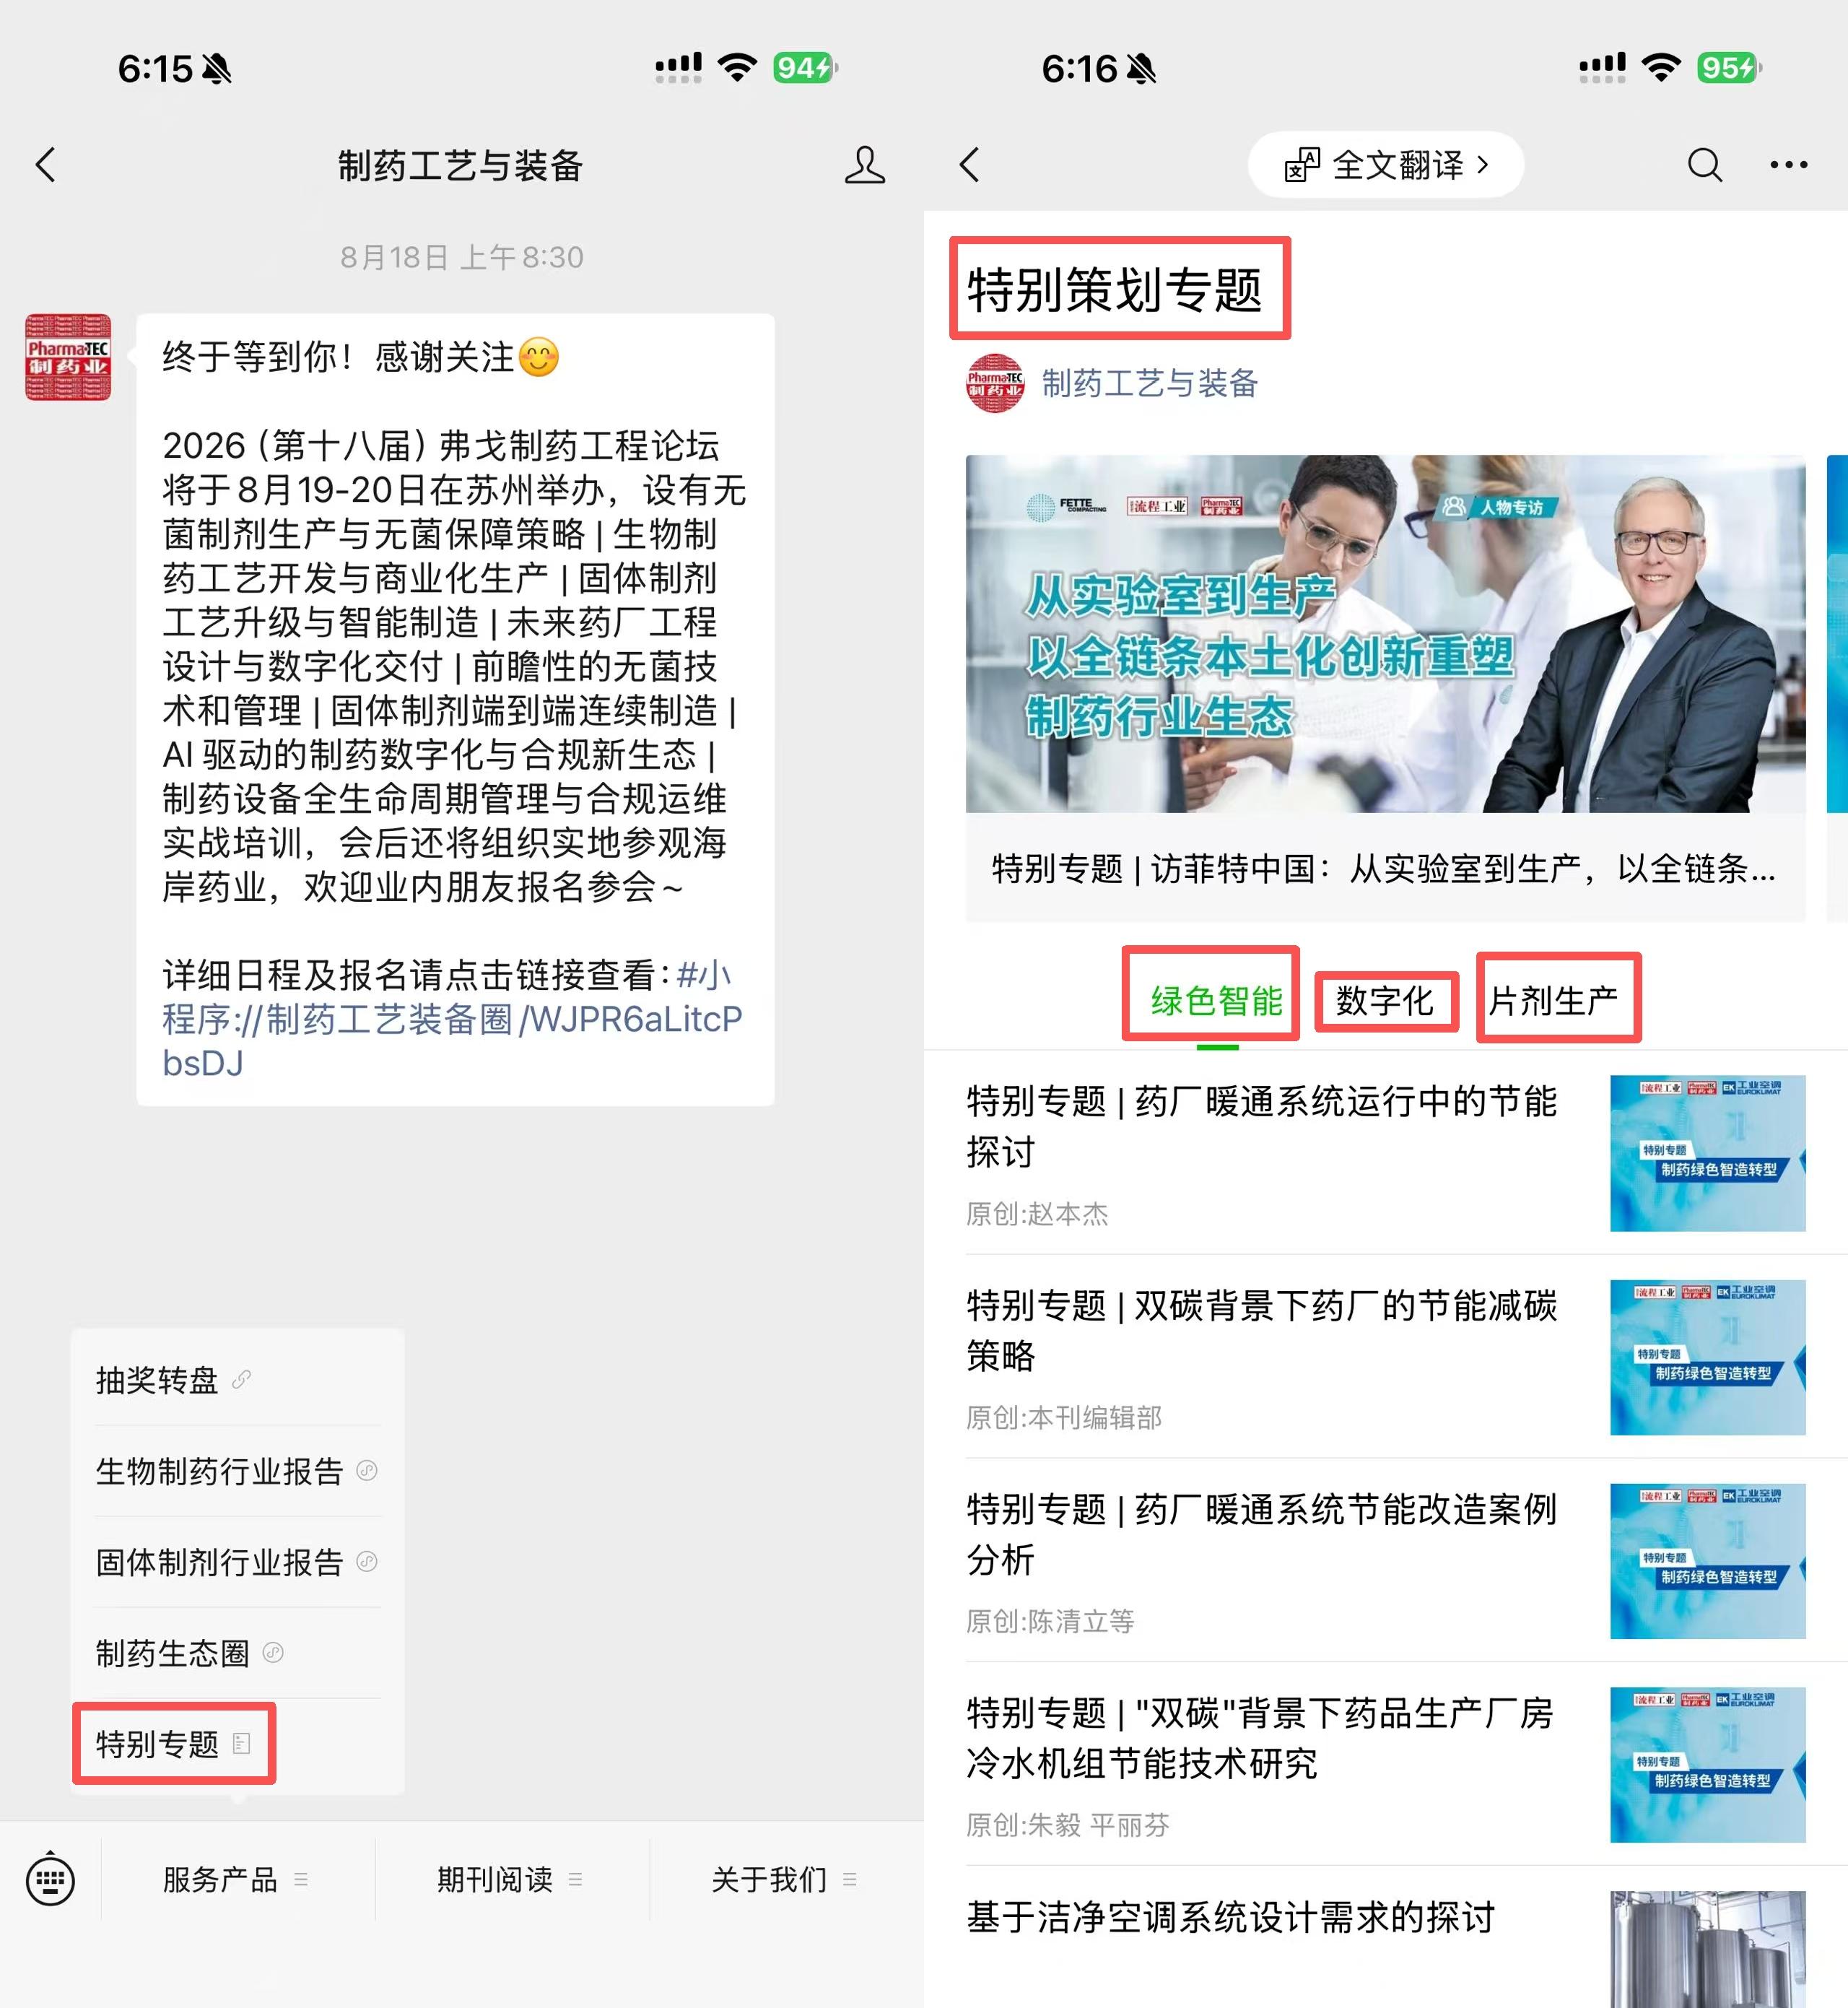Expand the 期刊阅读 menu
The height and width of the screenshot is (2008, 1848).
point(511,1880)
